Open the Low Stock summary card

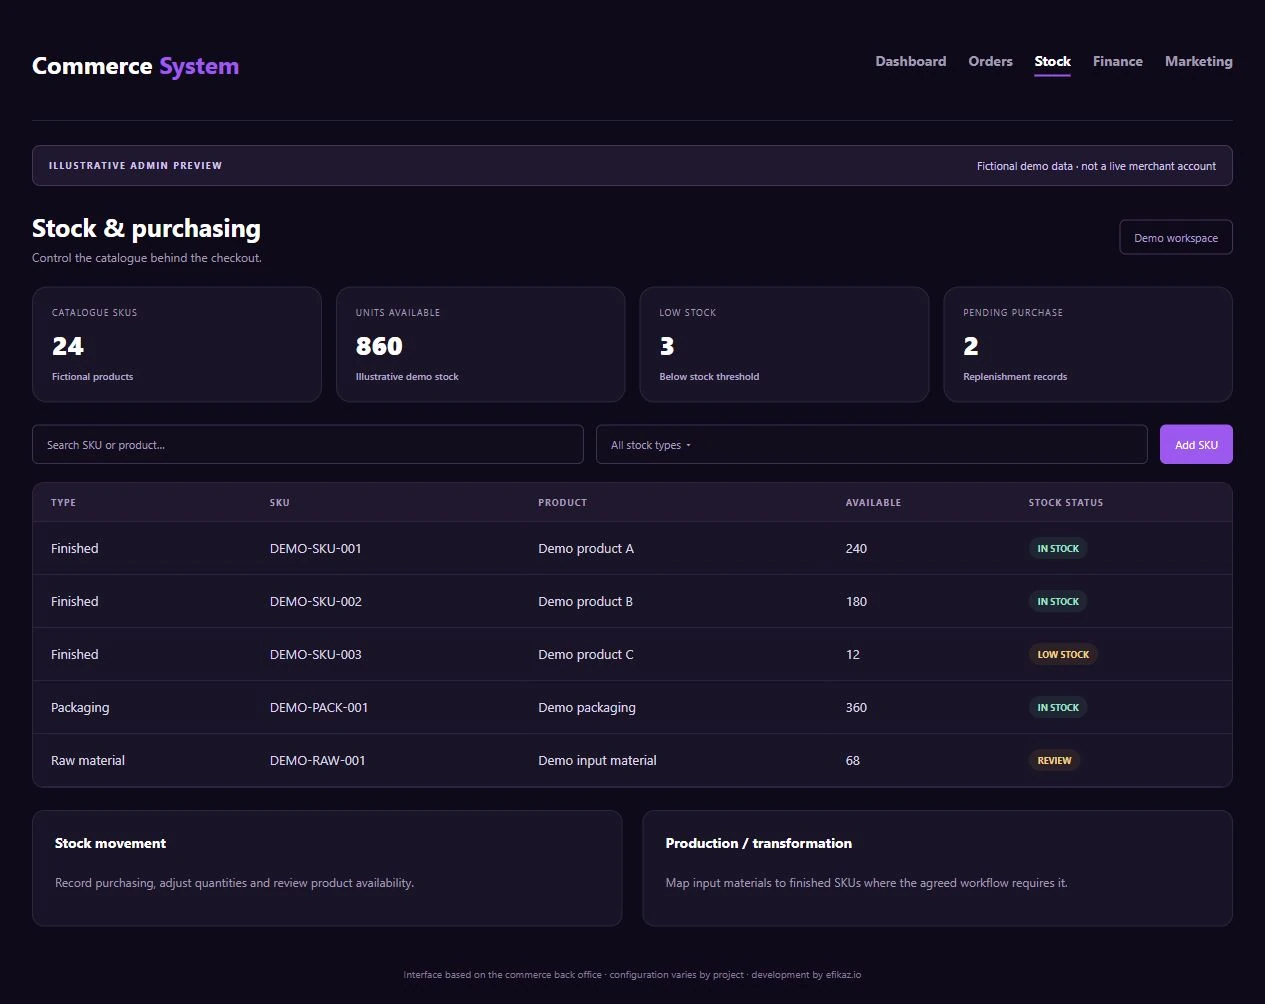pyautogui.click(x=784, y=345)
